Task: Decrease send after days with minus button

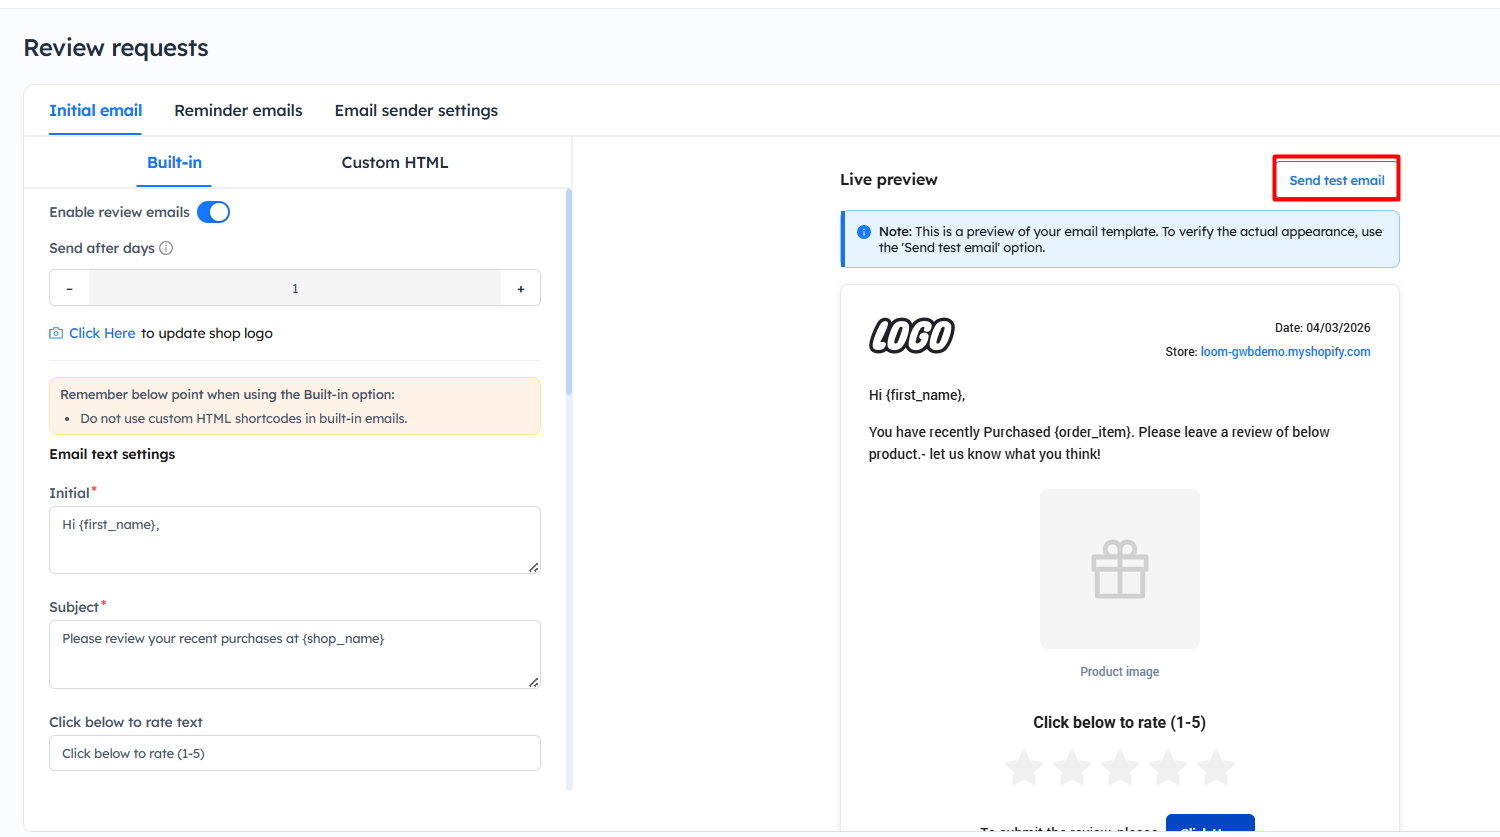Action: pos(69,288)
